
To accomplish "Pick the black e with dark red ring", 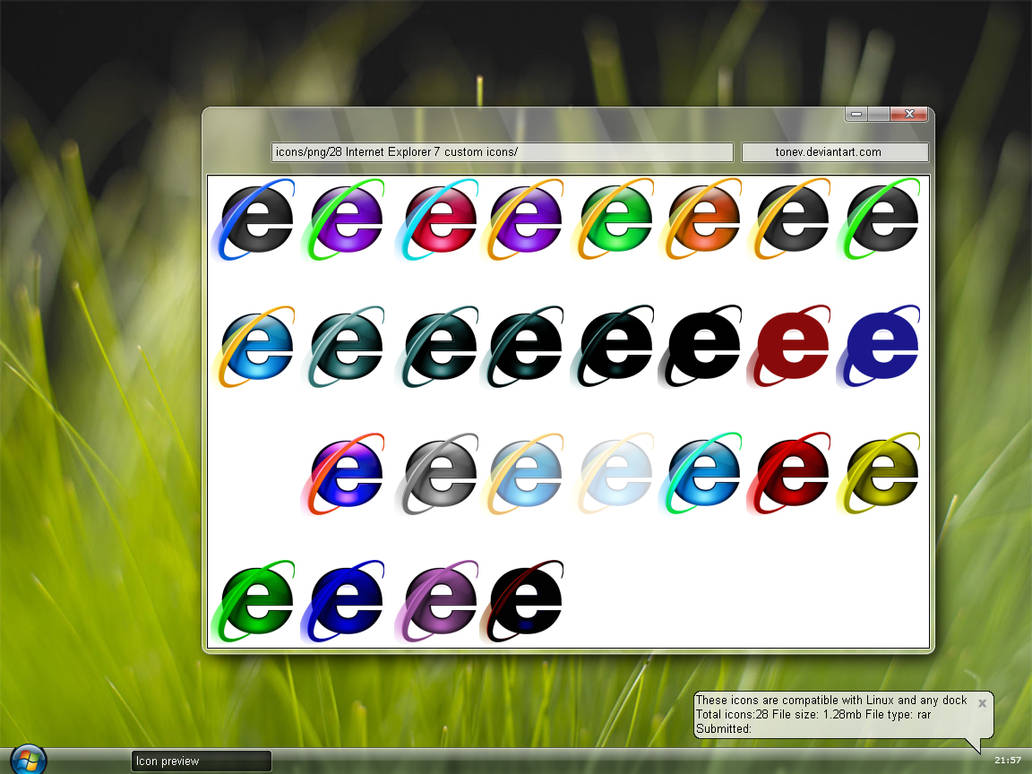I will point(525,601).
